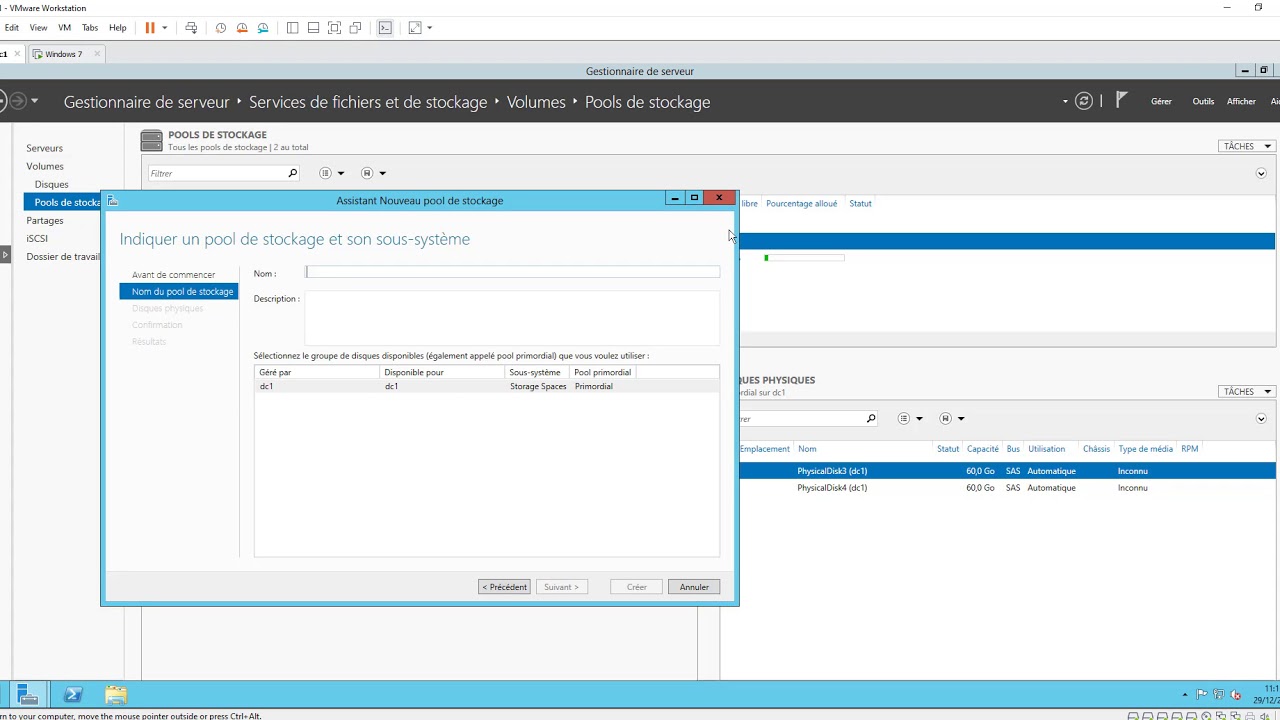
Task: Open the TÂCHES dropdown for physical disks
Action: tap(1247, 391)
